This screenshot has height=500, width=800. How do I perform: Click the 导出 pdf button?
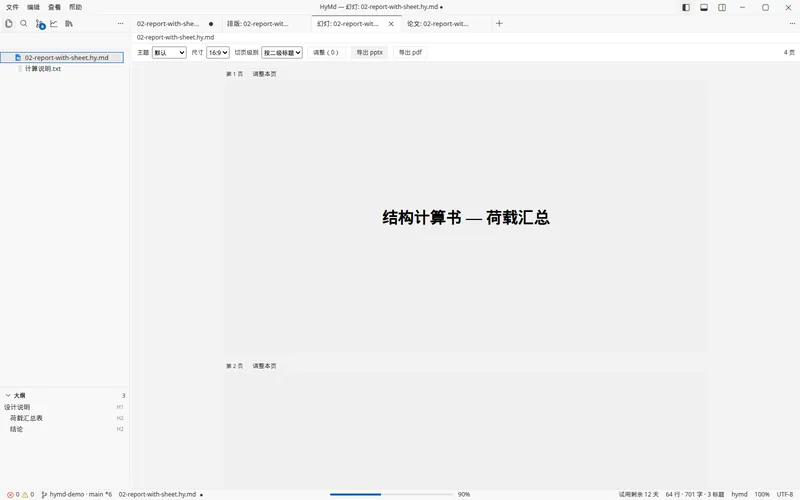coord(410,53)
